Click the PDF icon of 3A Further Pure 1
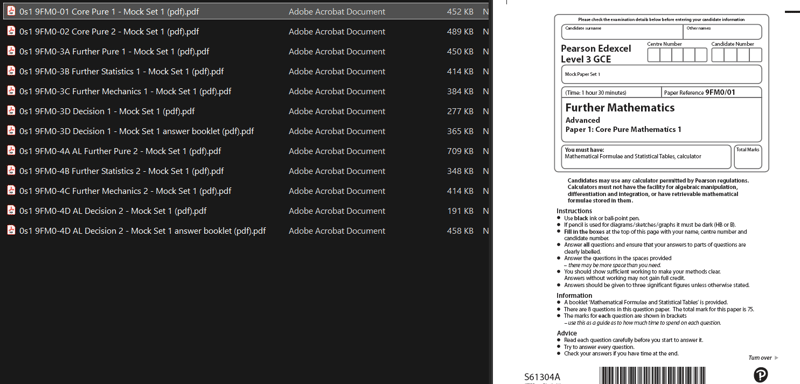 click(11, 52)
